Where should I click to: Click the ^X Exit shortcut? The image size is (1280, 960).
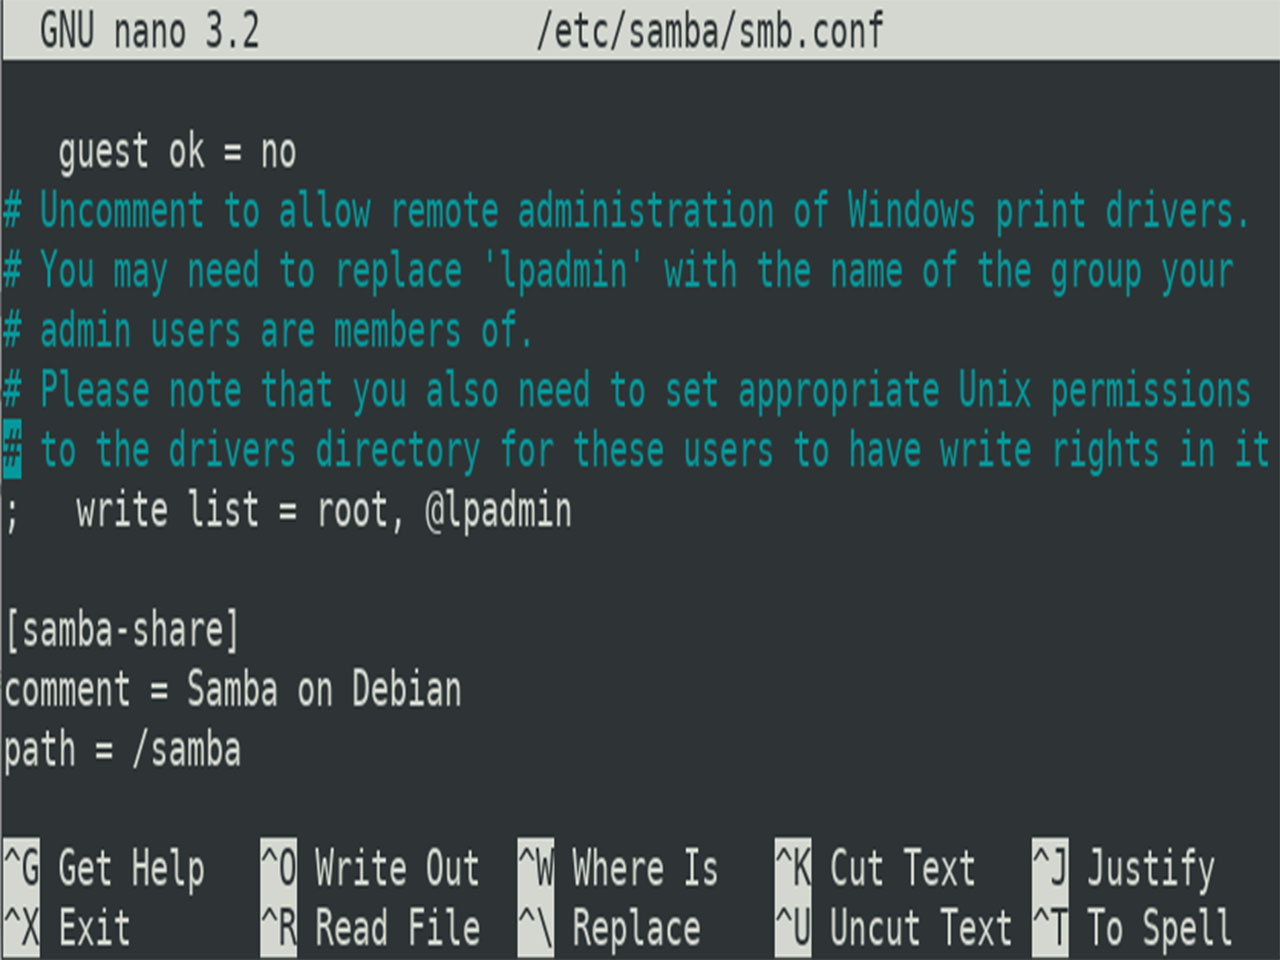pyautogui.click(x=68, y=928)
